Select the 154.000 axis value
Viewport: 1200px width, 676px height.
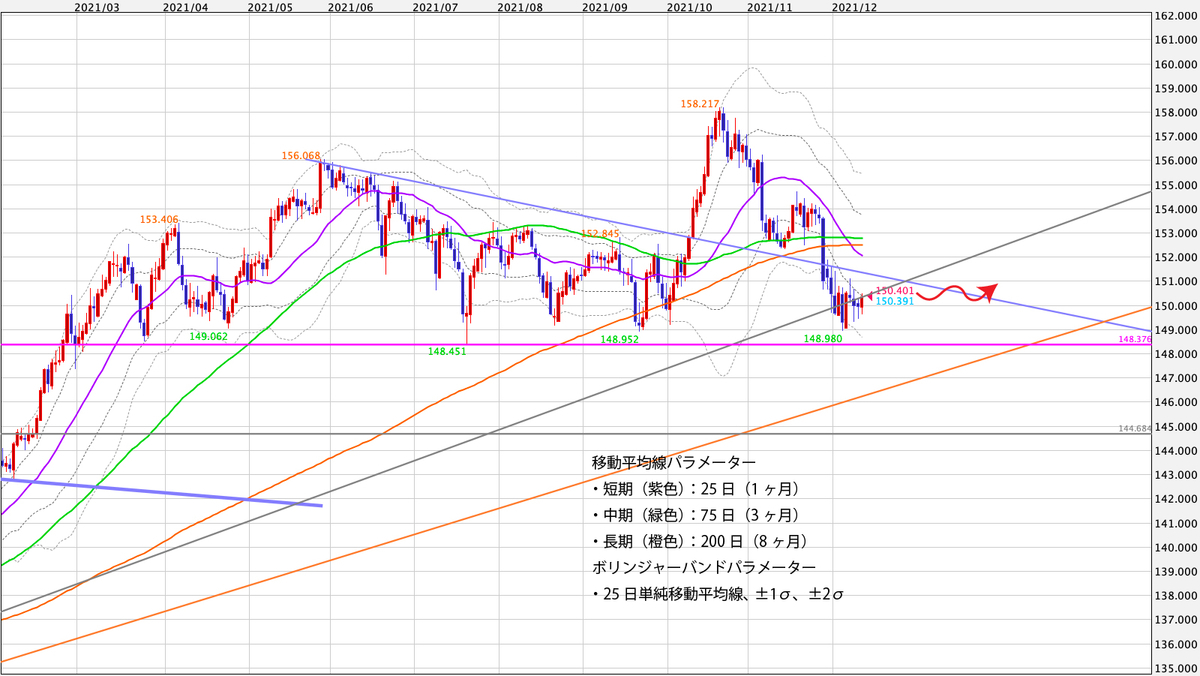pos(1176,210)
